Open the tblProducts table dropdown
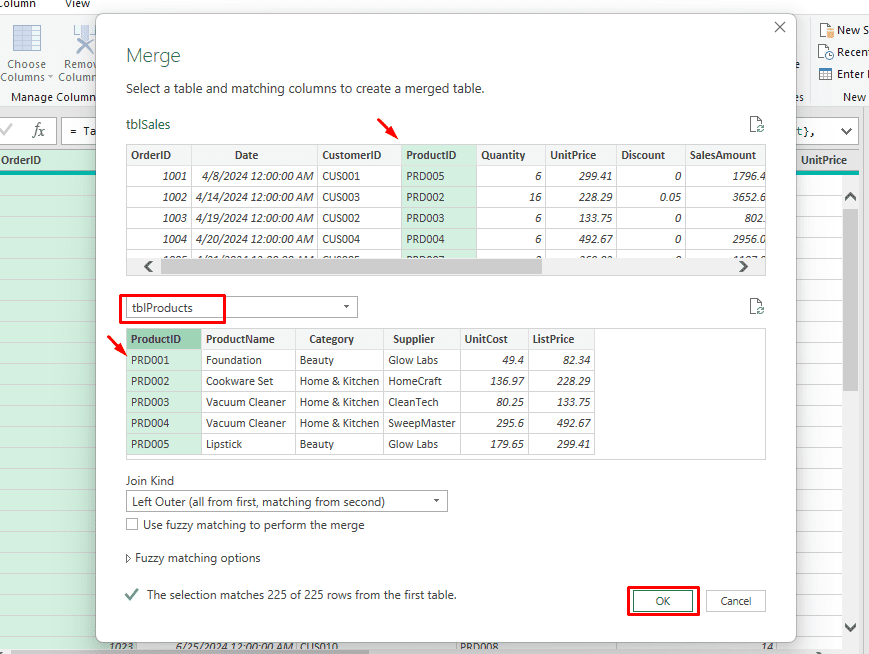The width and height of the screenshot is (869, 654). [x=346, y=307]
